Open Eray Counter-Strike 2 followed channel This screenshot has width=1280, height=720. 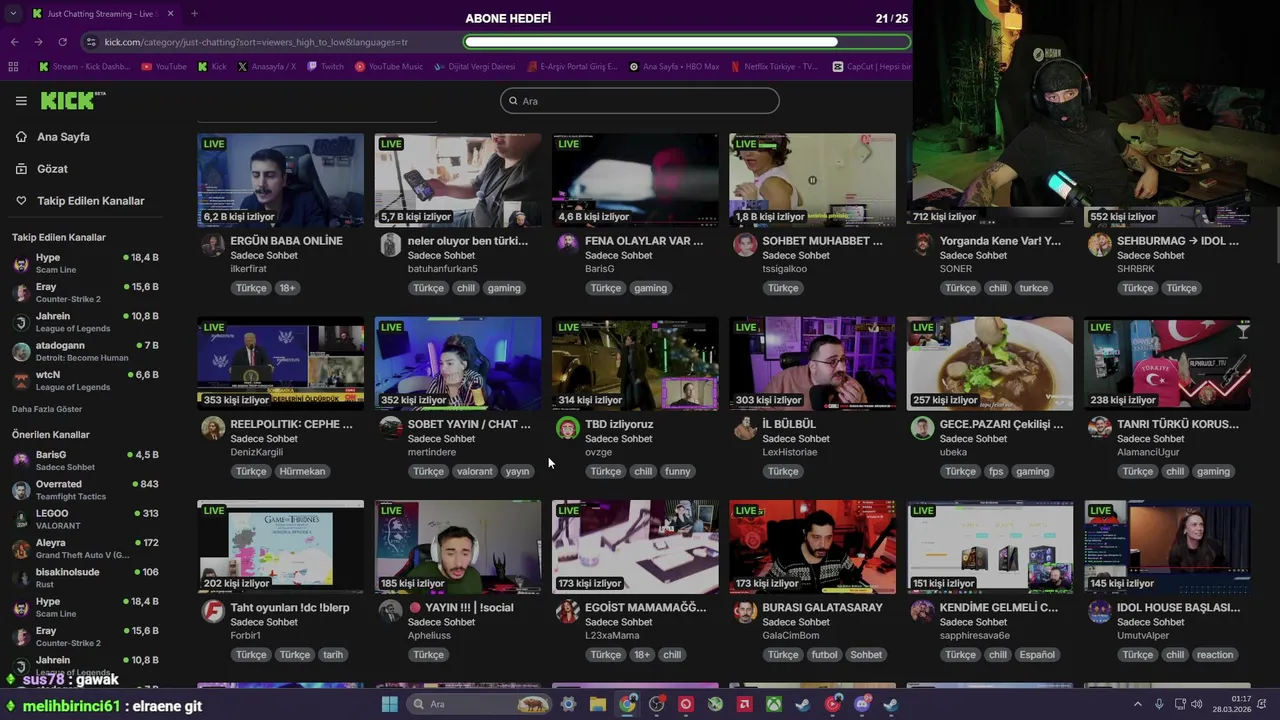(x=84, y=292)
